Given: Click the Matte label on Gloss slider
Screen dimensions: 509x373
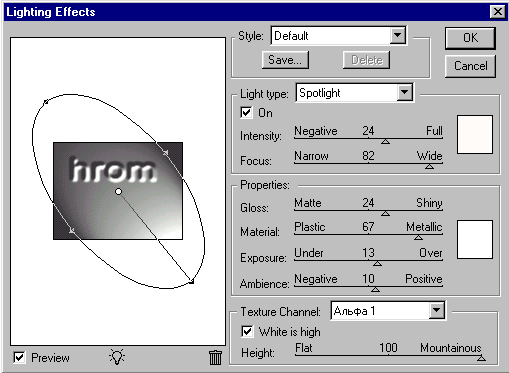Looking at the screenshot, I should click(x=308, y=203).
